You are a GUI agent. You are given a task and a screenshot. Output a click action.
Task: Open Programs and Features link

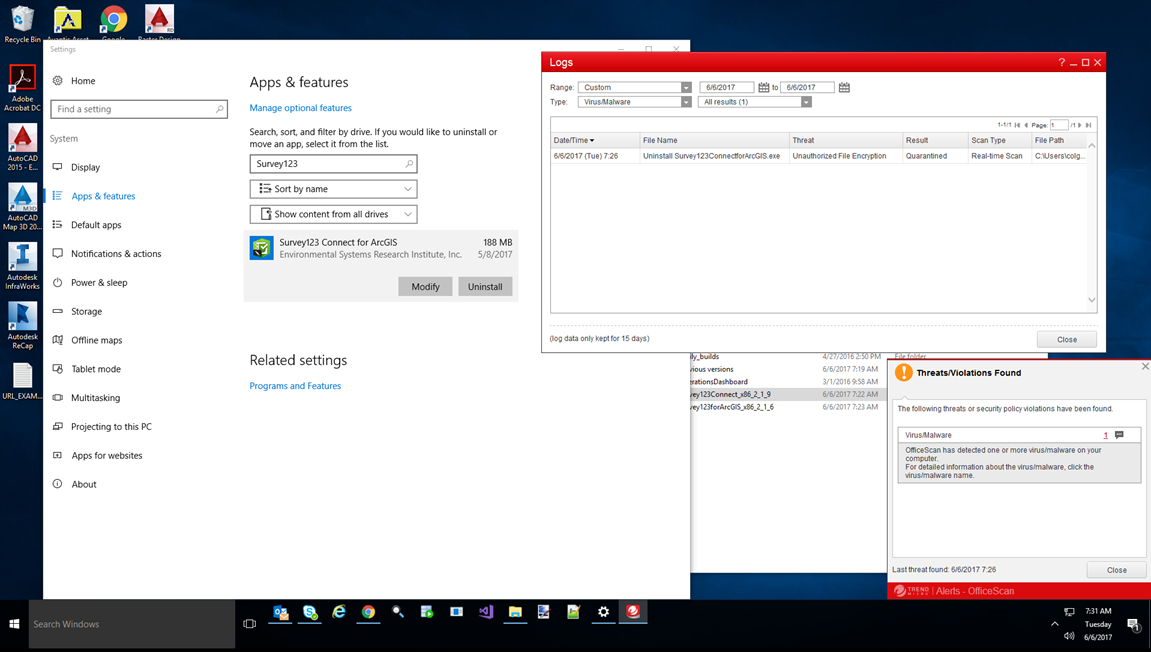(295, 385)
